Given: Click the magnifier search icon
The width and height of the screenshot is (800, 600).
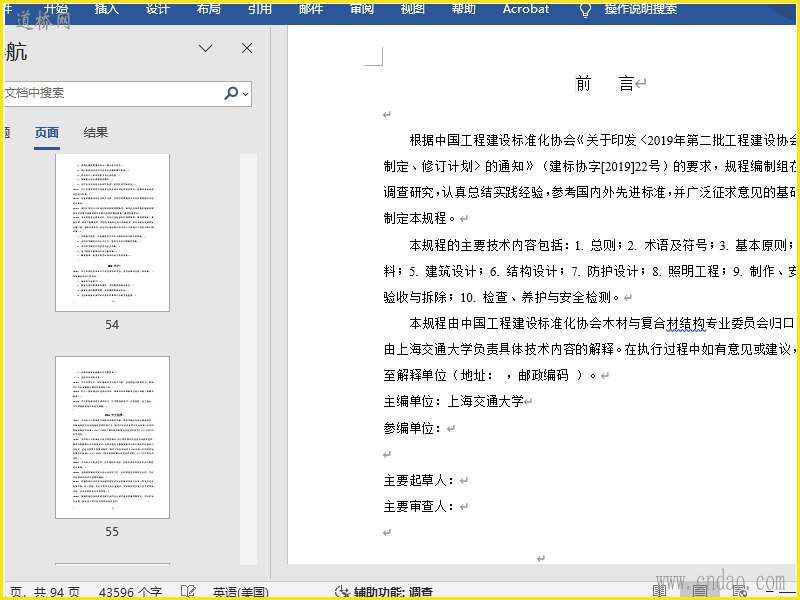Looking at the screenshot, I should point(231,93).
